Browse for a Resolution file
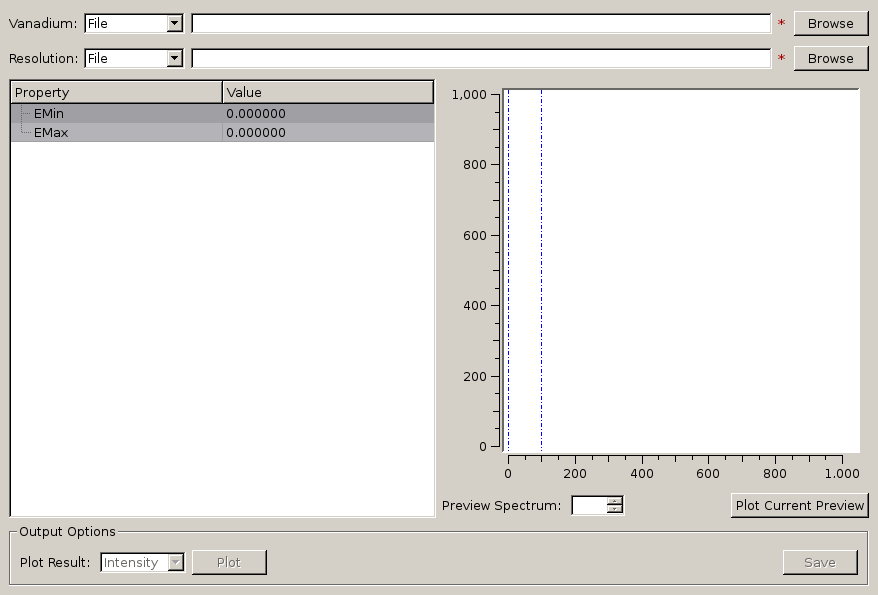 click(x=830, y=58)
